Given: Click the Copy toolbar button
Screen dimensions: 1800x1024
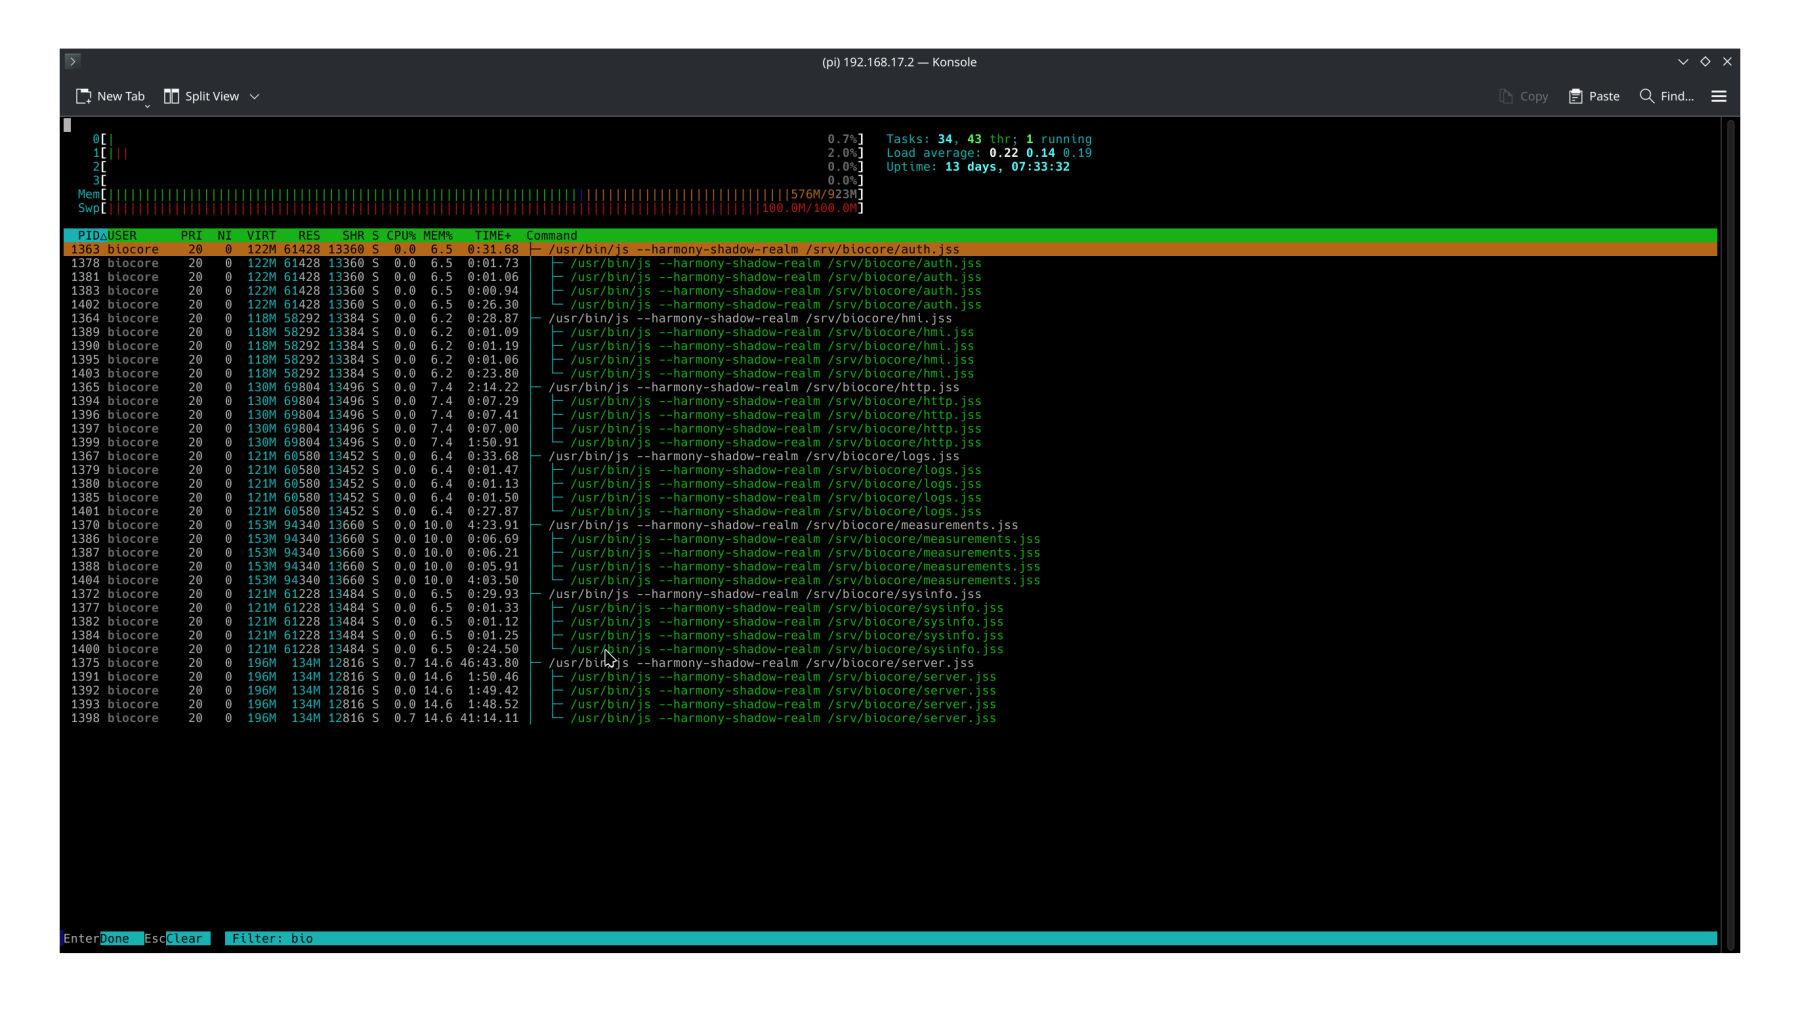Looking at the screenshot, I should [x=1524, y=96].
